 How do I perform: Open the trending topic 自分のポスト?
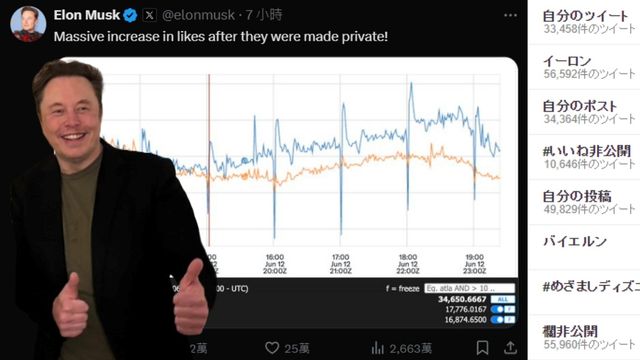click(580, 106)
